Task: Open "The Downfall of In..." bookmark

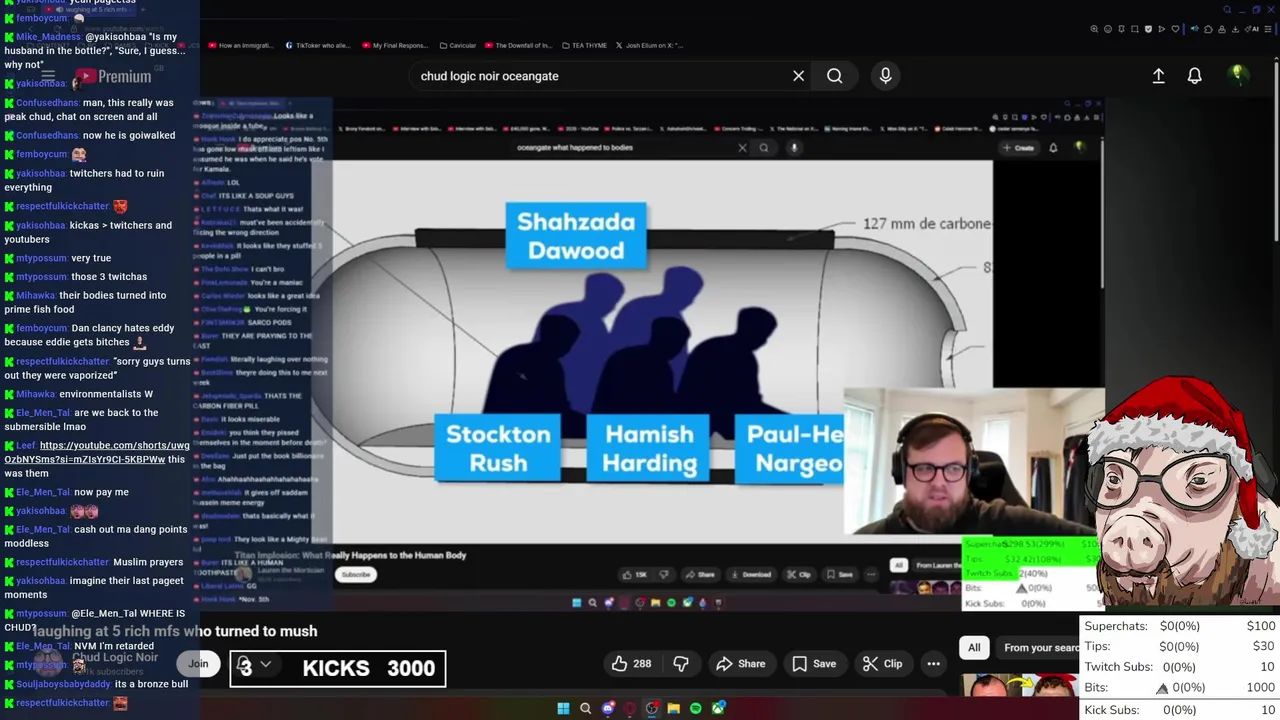Action: 521,45
